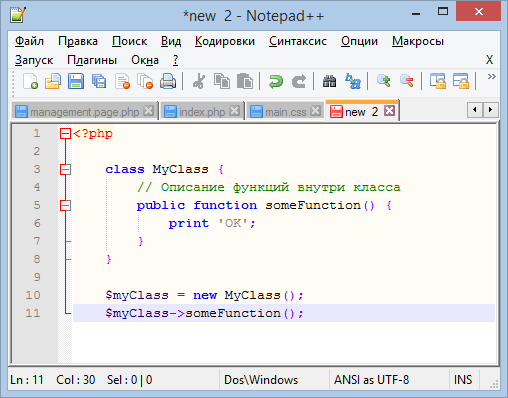Image resolution: width=508 pixels, height=398 pixels.
Task: Open Find dialog with binoculars icon
Action: click(x=329, y=81)
